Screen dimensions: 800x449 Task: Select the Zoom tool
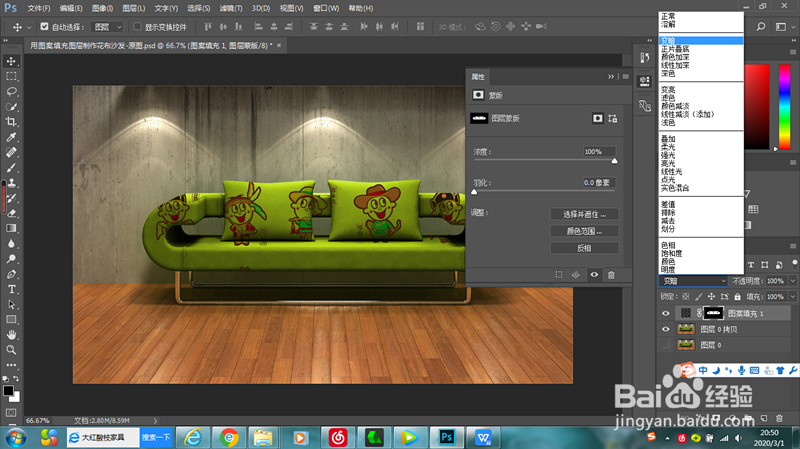point(11,350)
